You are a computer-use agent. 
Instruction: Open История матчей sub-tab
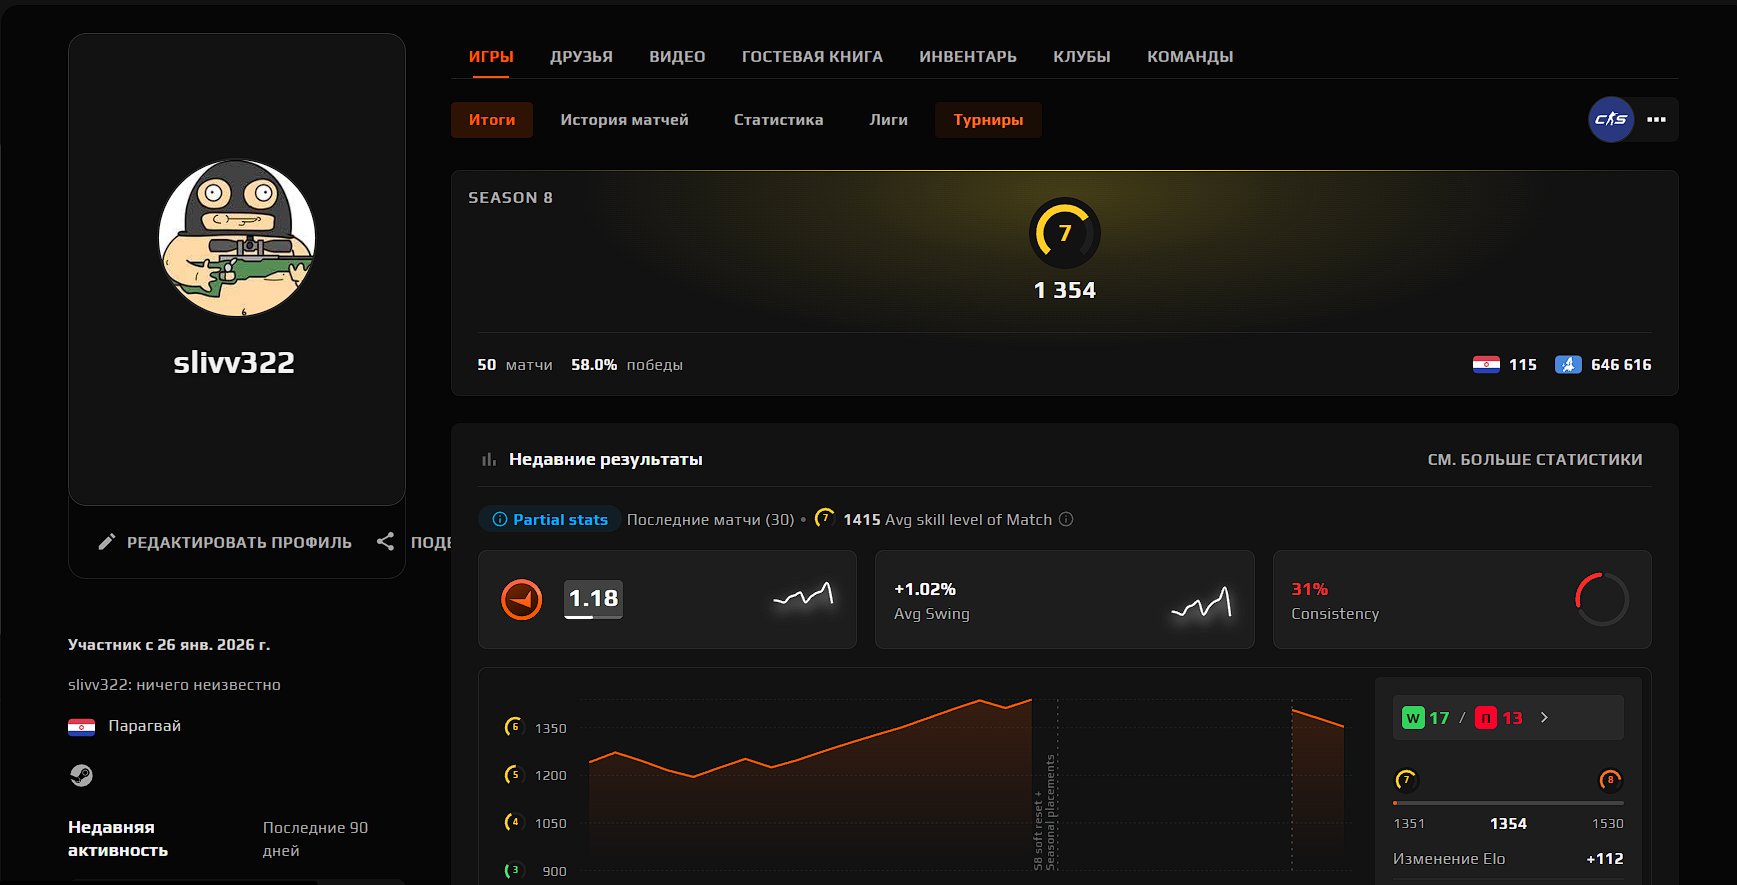[x=624, y=120]
